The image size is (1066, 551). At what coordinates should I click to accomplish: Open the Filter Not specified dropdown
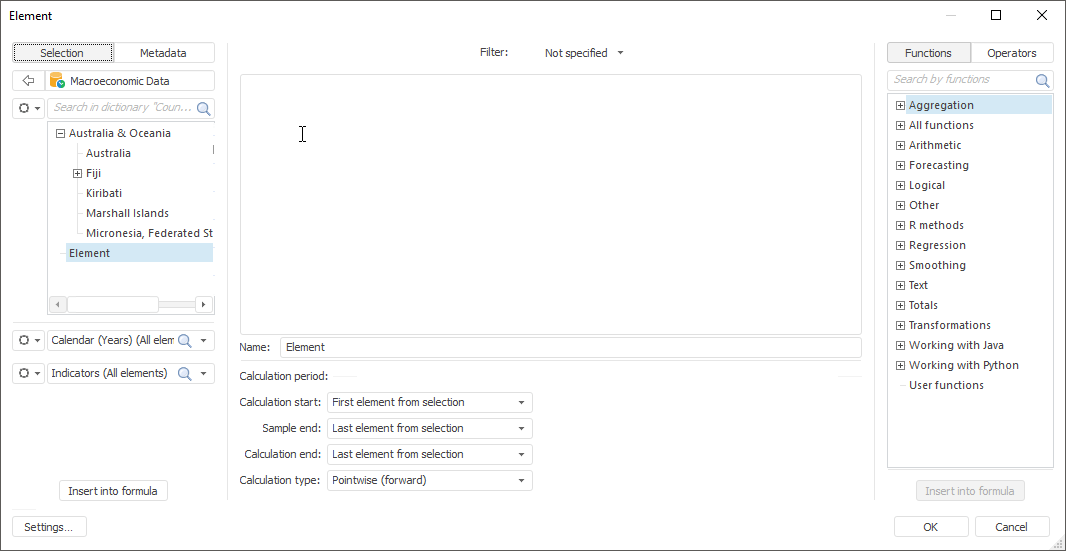tap(584, 53)
